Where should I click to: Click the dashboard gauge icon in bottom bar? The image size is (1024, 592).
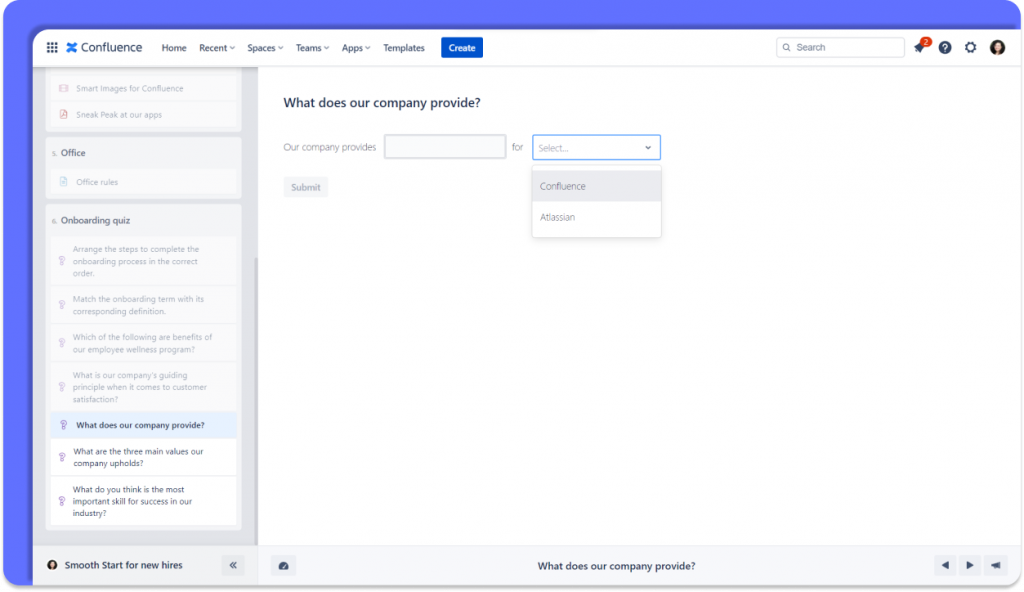point(283,566)
